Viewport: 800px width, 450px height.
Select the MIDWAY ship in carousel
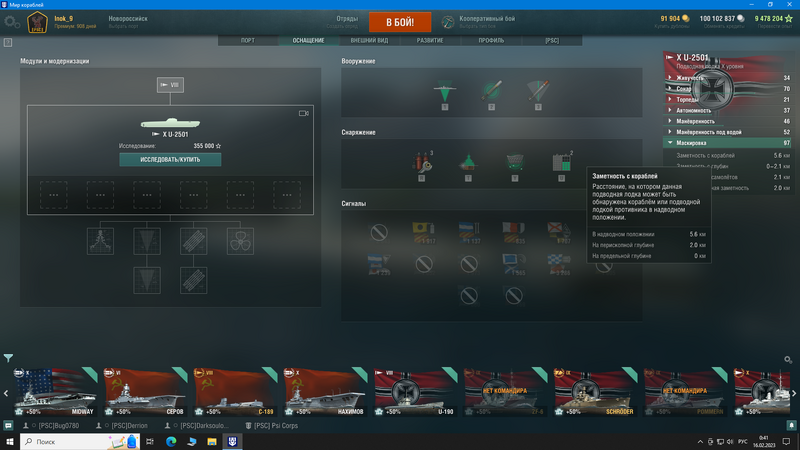tap(55, 391)
